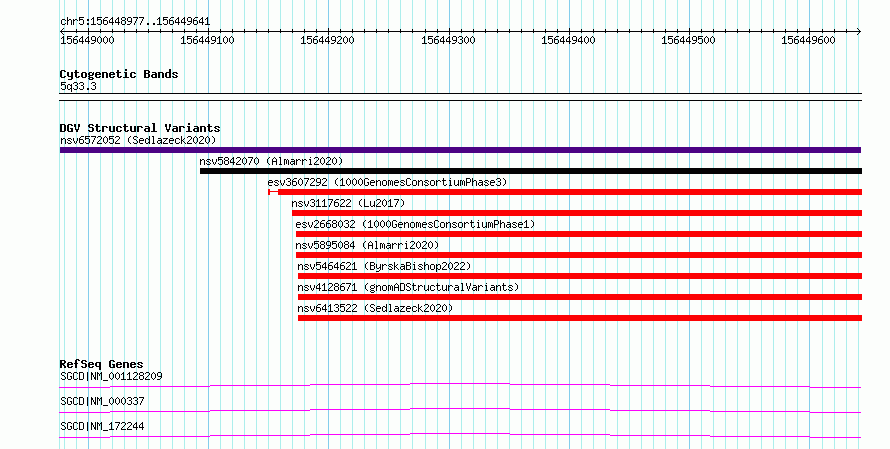Click ruler position 156449000
The height and width of the screenshot is (449, 890).
pyautogui.click(x=87, y=40)
